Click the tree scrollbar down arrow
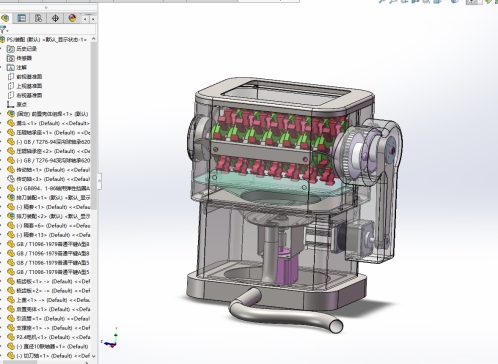Image resolution: width=498 pixels, height=364 pixels. (x=93, y=356)
